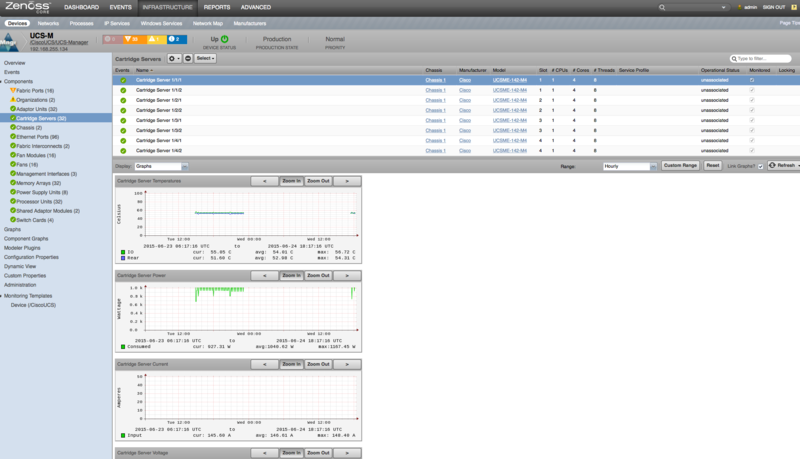Screen dimensions: 800x459
Task: Switch to the Network Map tab
Action: [x=208, y=23]
